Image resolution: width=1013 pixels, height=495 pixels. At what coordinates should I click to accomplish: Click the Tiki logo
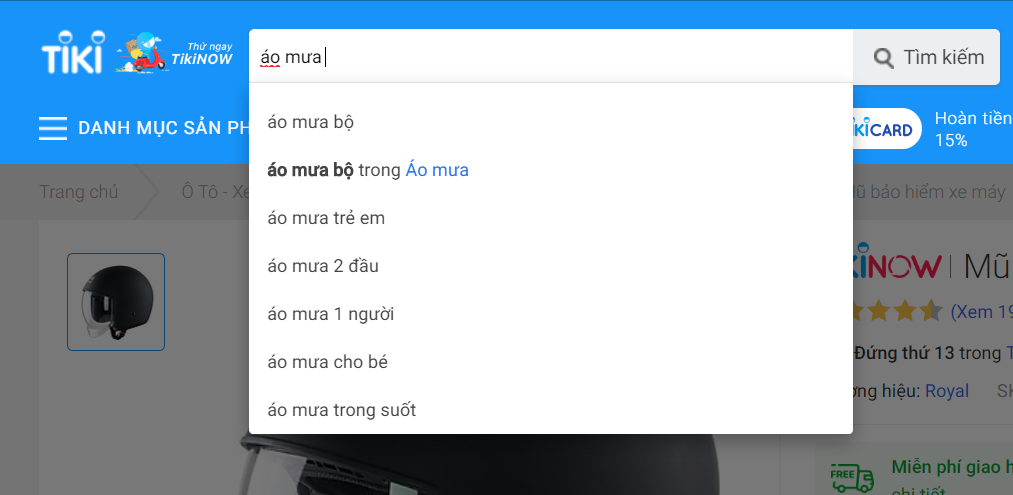71,57
